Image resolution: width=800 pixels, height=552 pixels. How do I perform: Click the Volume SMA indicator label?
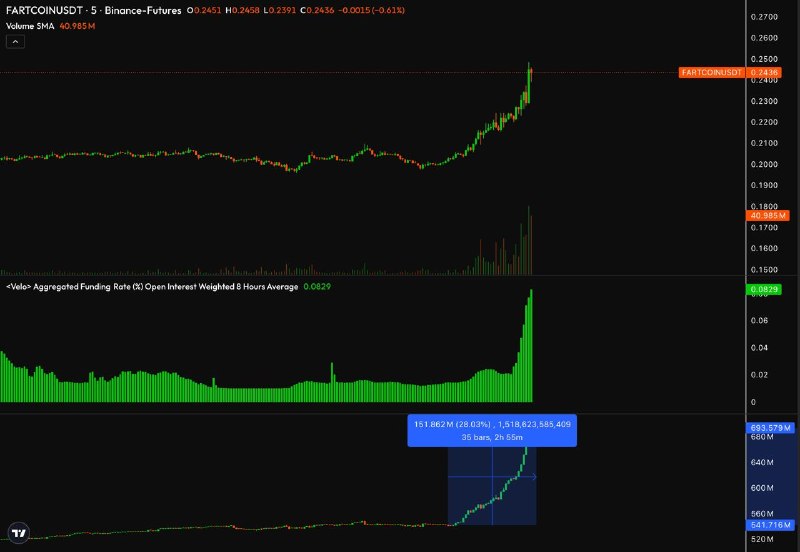pyautogui.click(x=32, y=25)
